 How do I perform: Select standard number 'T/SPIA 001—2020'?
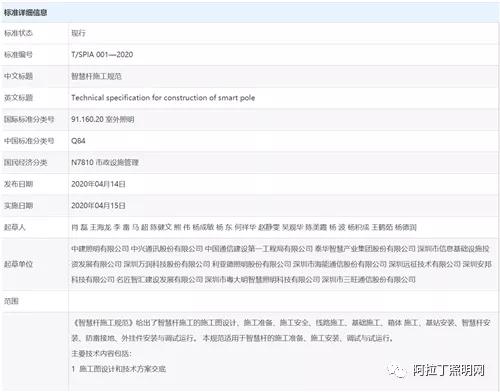102,54
